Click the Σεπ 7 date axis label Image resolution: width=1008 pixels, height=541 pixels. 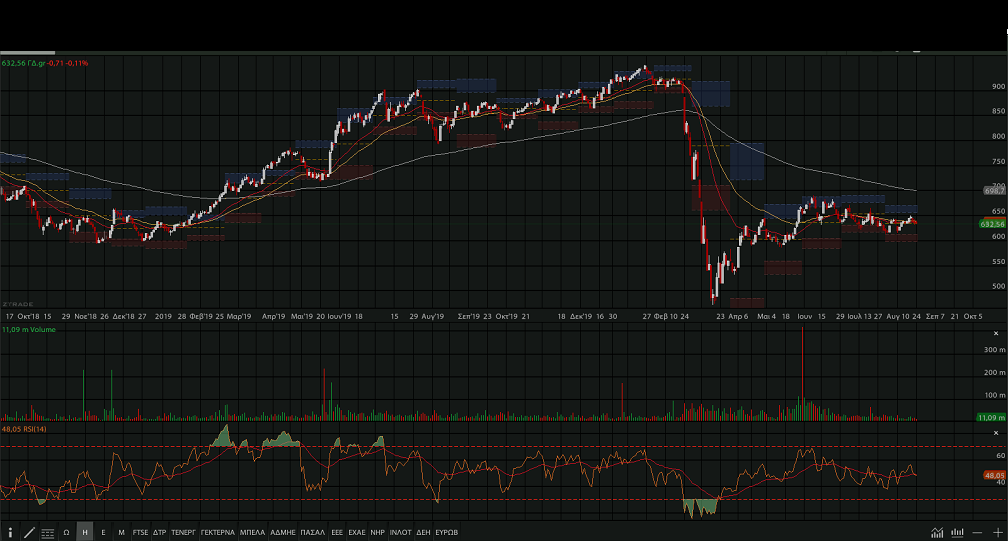935,317
